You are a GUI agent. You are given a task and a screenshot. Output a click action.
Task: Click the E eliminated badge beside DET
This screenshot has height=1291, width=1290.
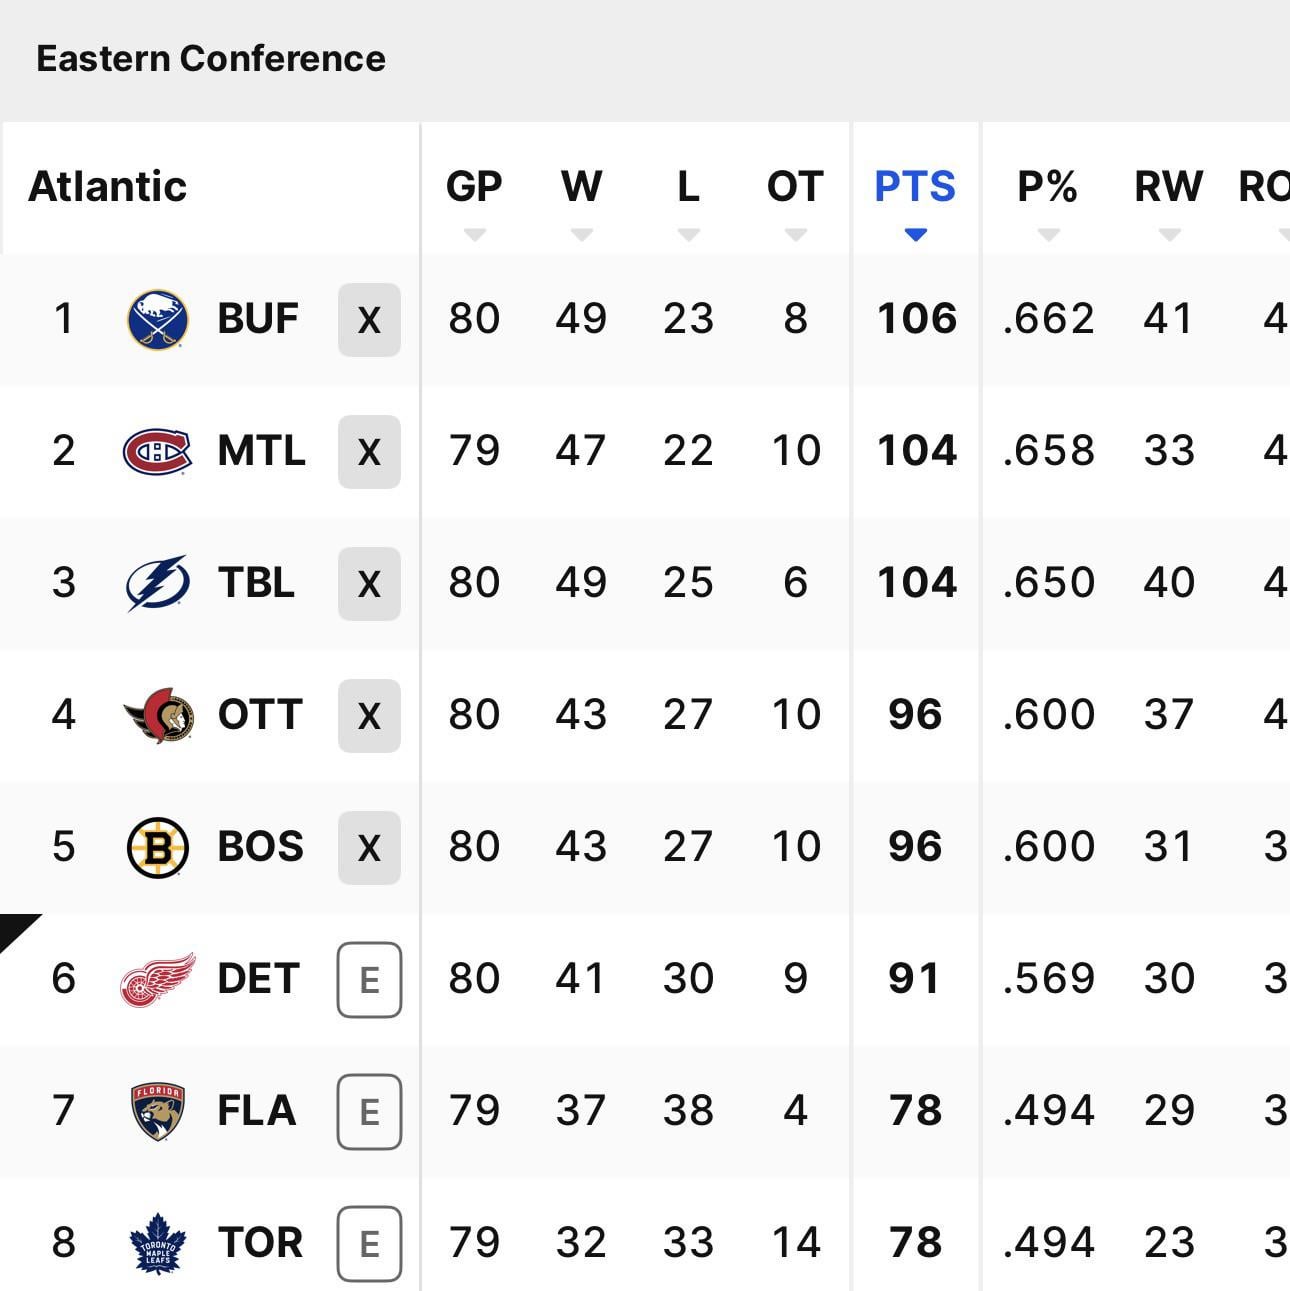pyautogui.click(x=369, y=980)
